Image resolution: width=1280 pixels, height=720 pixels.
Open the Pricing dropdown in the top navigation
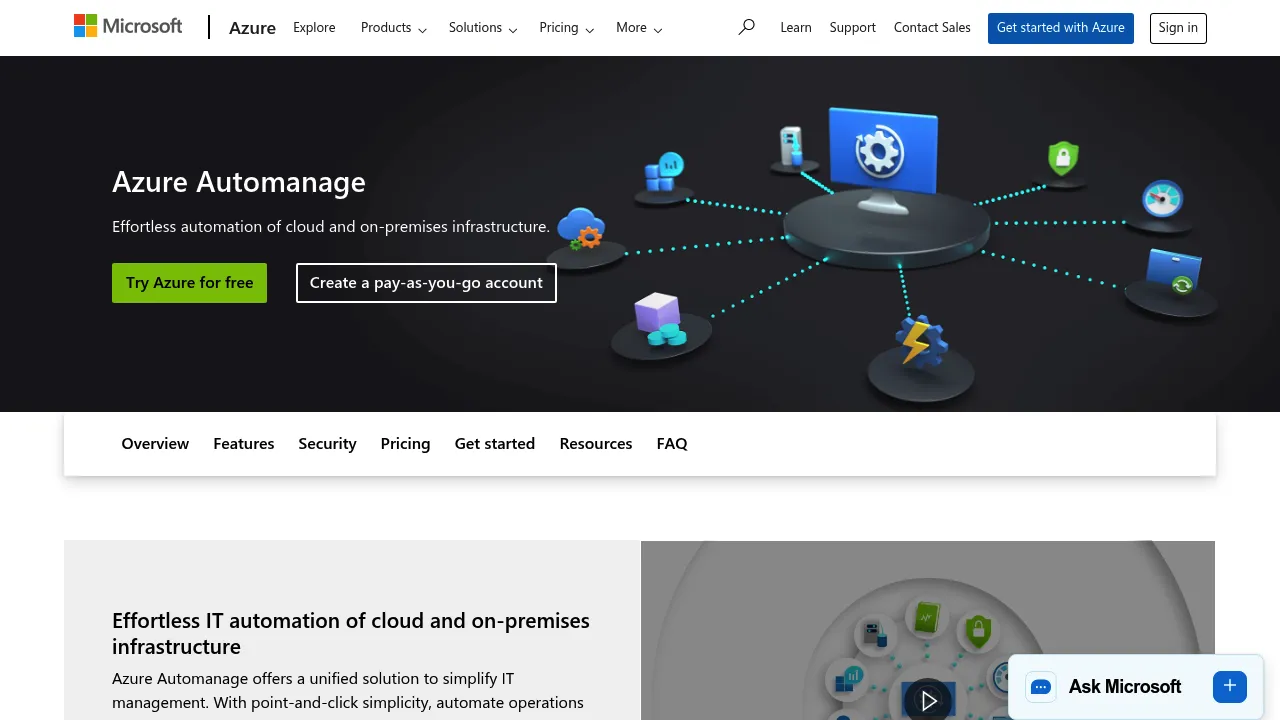(567, 28)
